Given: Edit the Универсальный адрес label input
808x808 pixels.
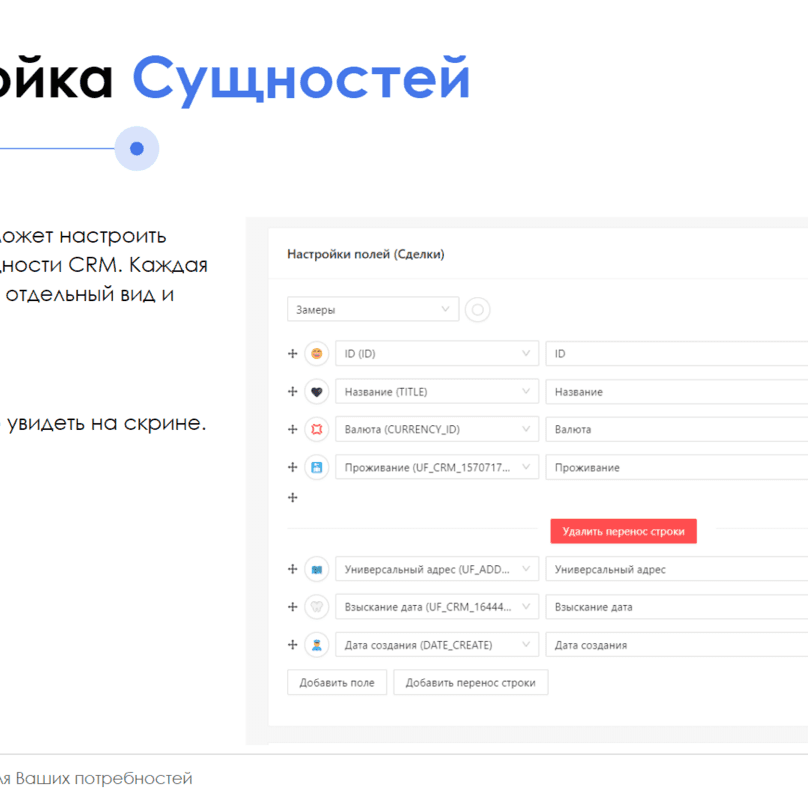Looking at the screenshot, I should (677, 569).
